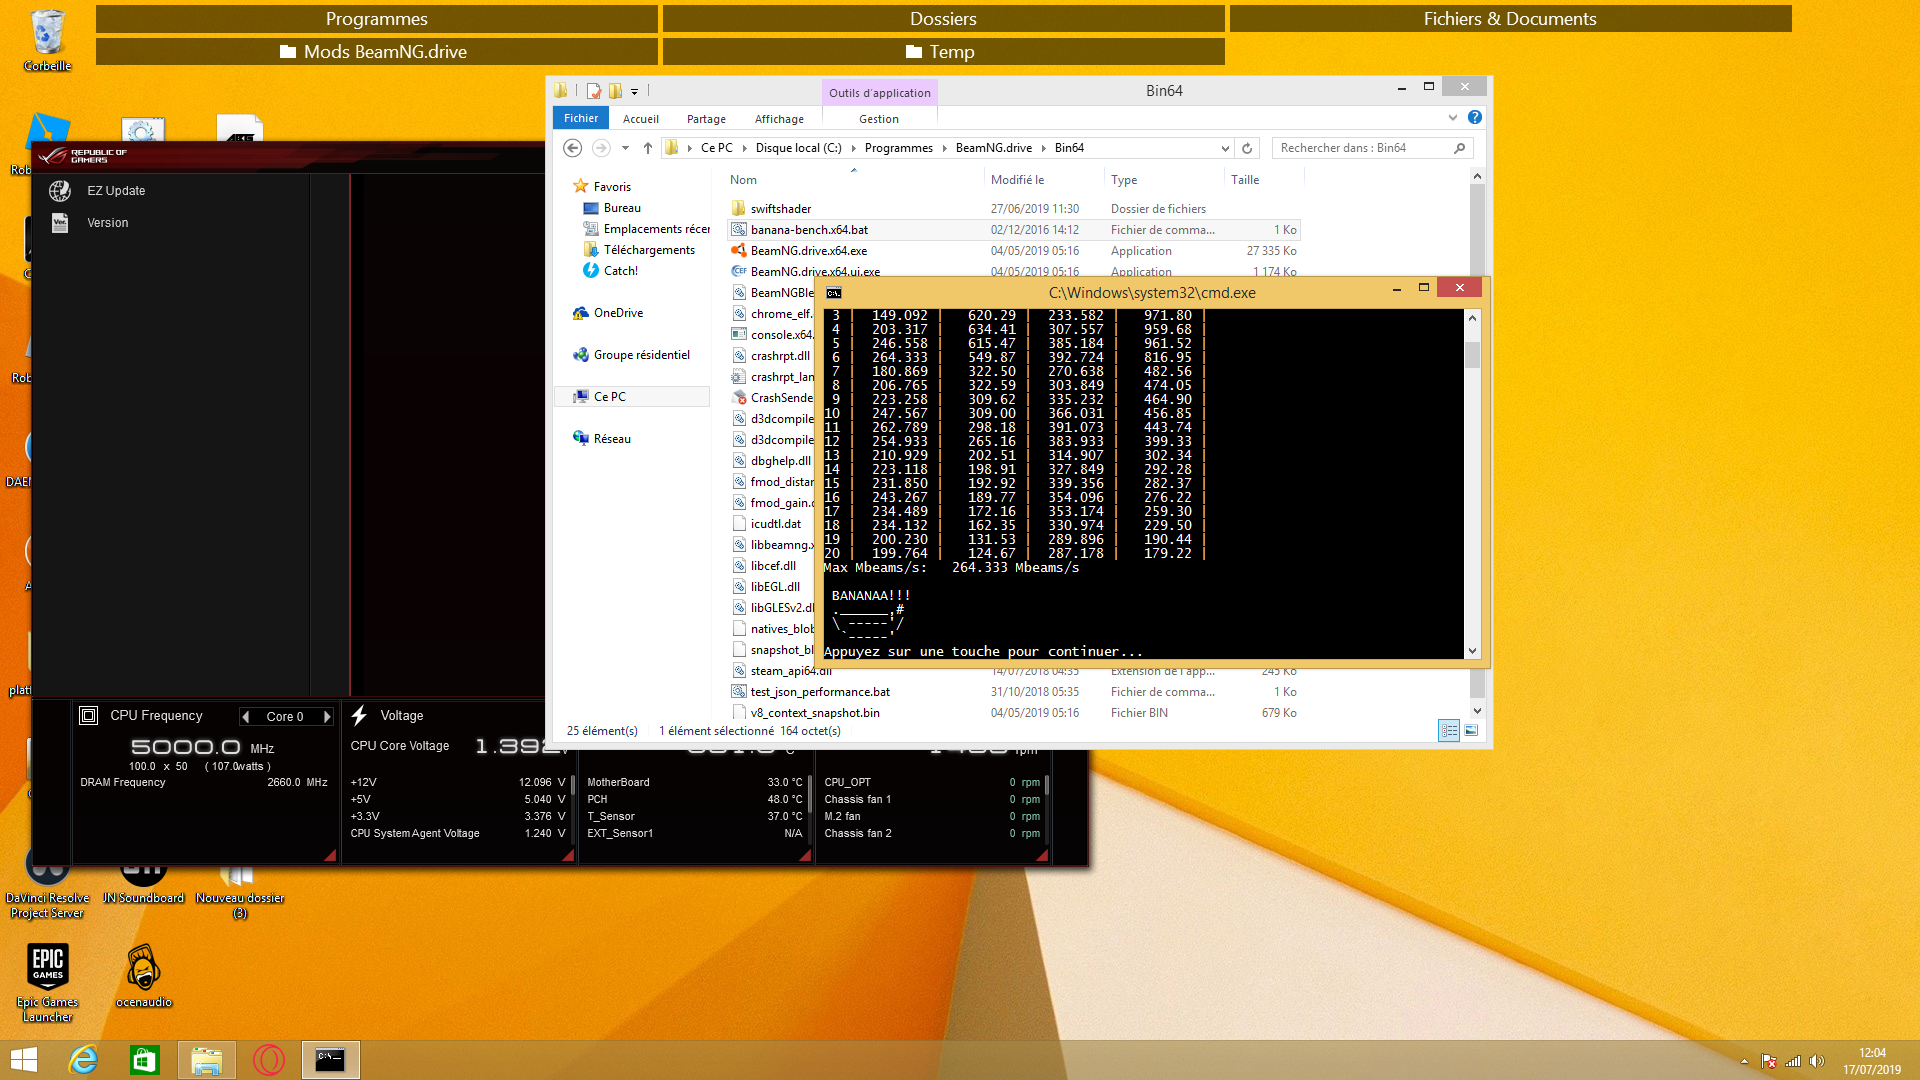Image resolution: width=1920 pixels, height=1080 pixels.
Task: Click down arrow of cmd.exe scrollbar
Action: point(1472,651)
